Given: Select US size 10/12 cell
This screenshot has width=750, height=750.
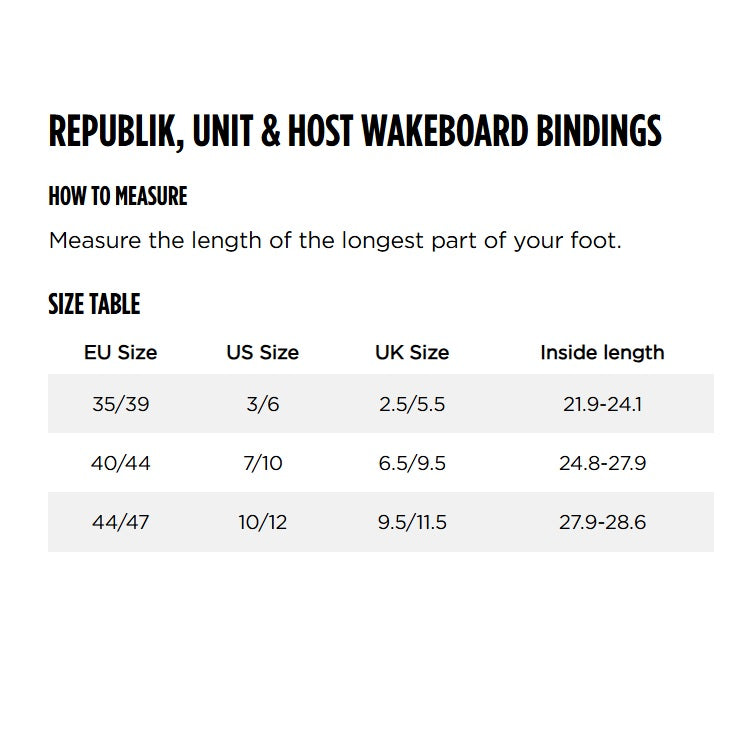Looking at the screenshot, I should pyautogui.click(x=263, y=522).
